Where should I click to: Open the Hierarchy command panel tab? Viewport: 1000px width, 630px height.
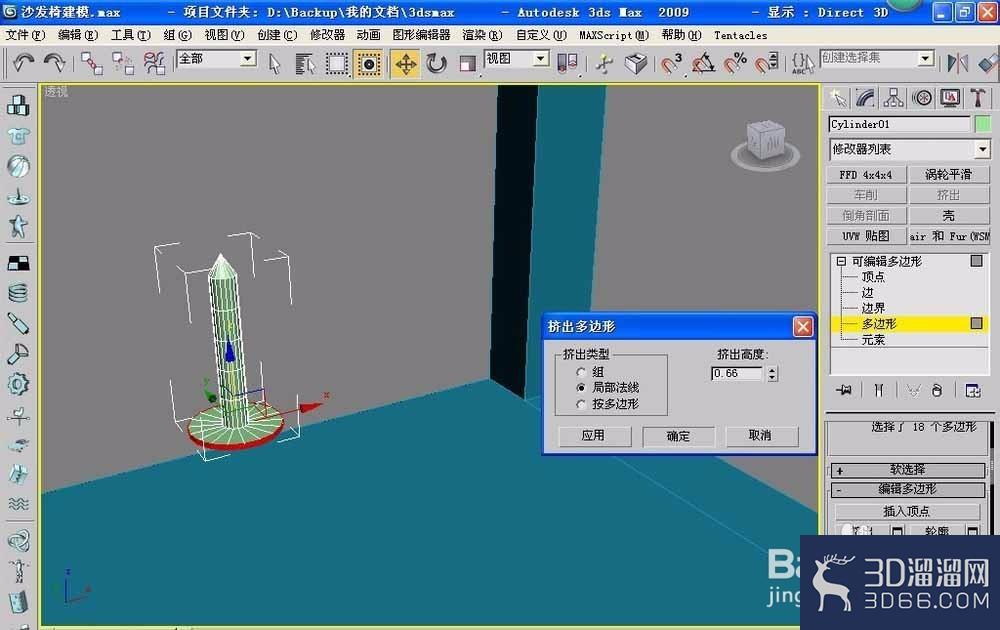click(893, 98)
